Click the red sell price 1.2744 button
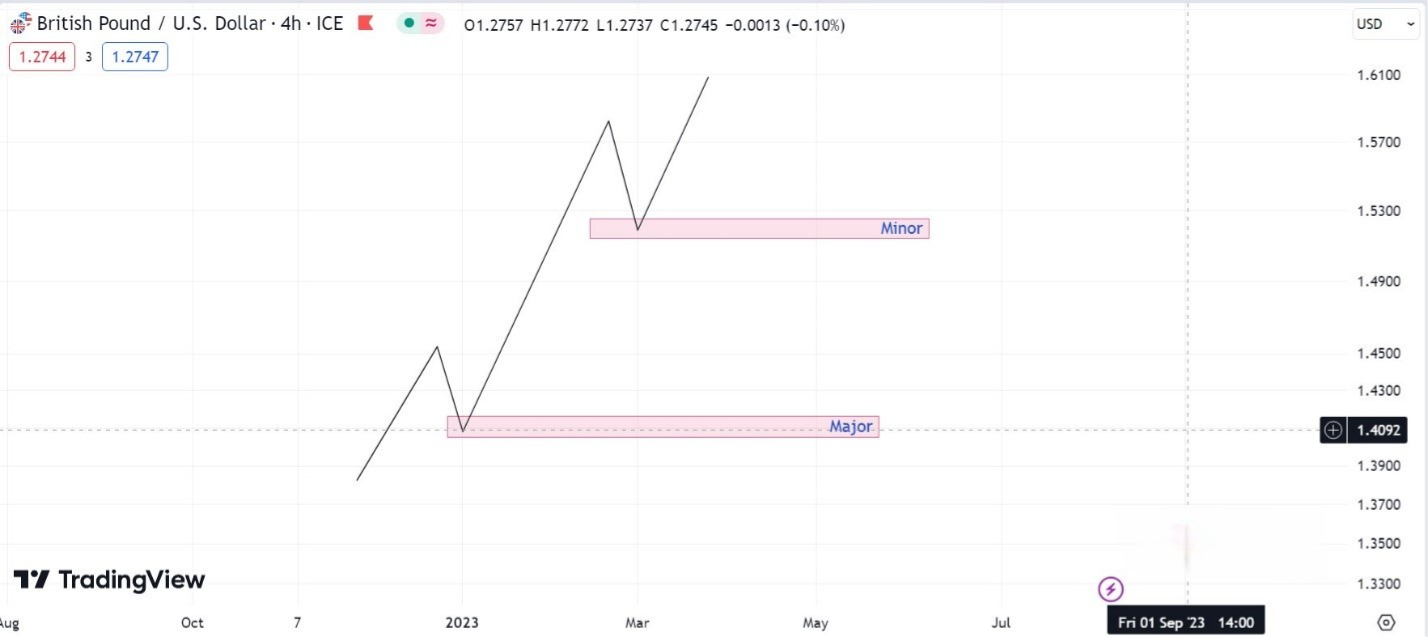The width and height of the screenshot is (1428, 637). [x=42, y=57]
